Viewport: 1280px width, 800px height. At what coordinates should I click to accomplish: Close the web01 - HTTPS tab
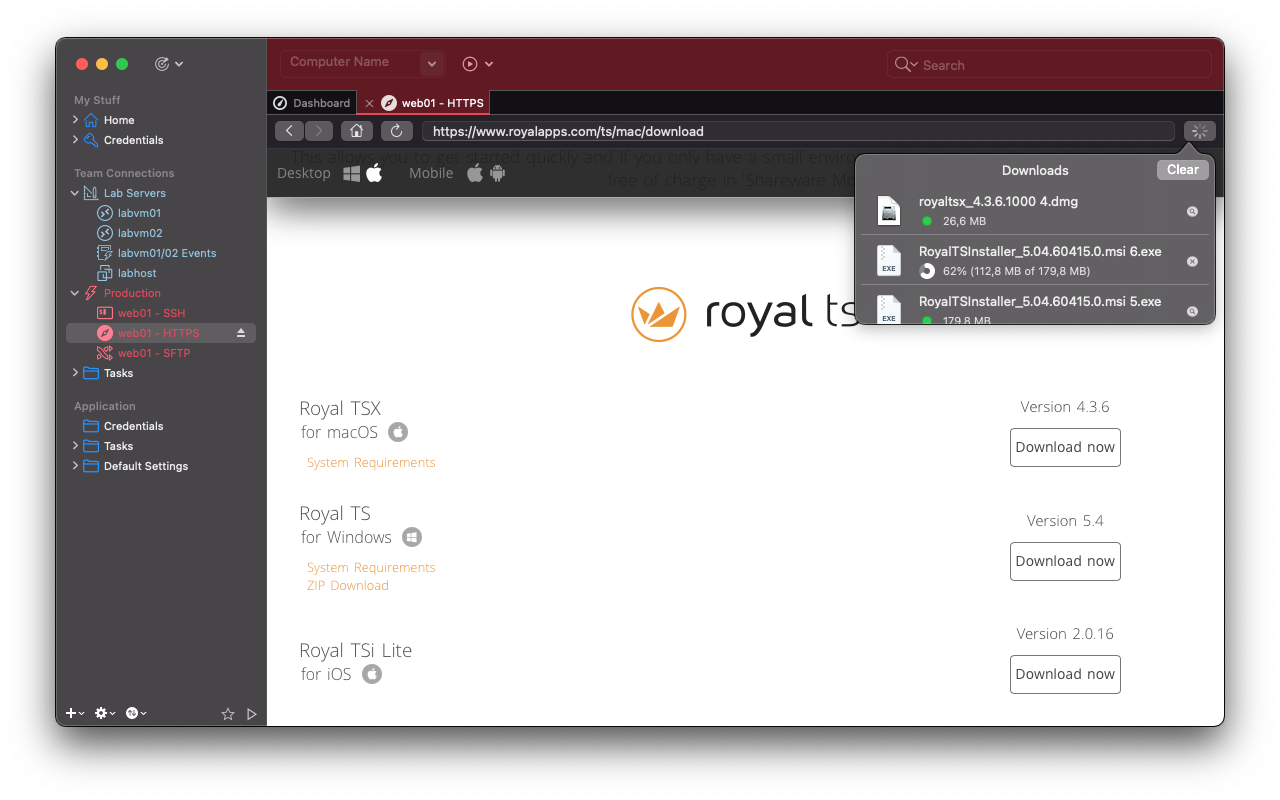[x=369, y=103]
